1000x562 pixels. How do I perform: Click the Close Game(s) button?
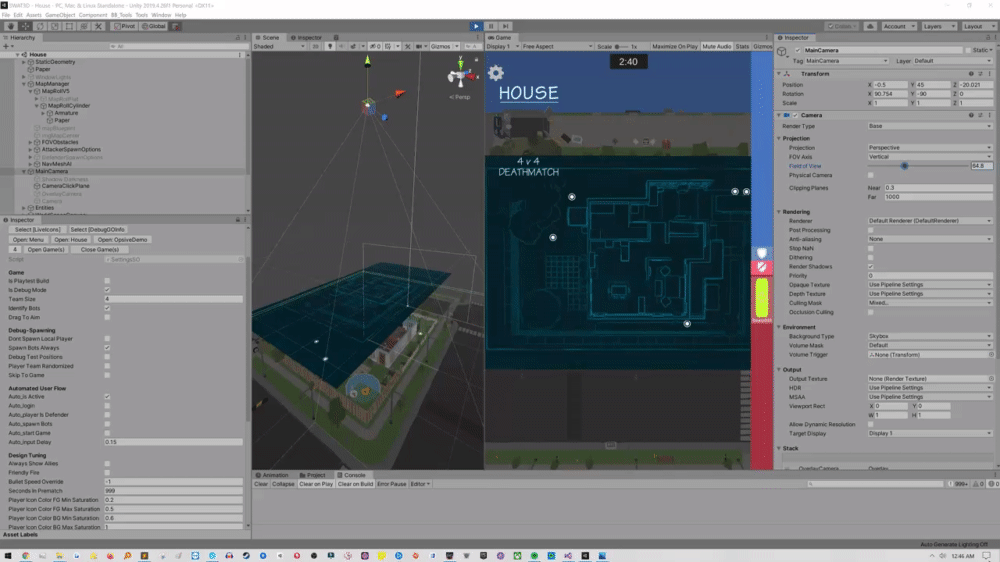(x=99, y=250)
